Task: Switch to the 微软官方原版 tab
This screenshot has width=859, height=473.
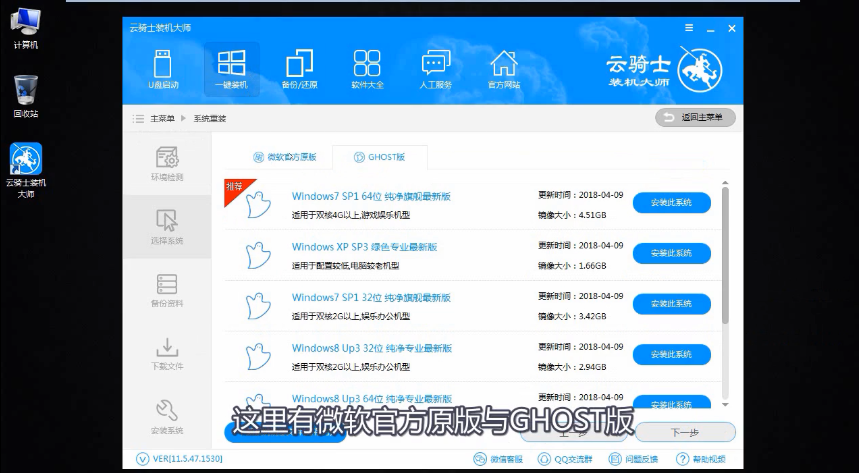Action: tap(284, 157)
